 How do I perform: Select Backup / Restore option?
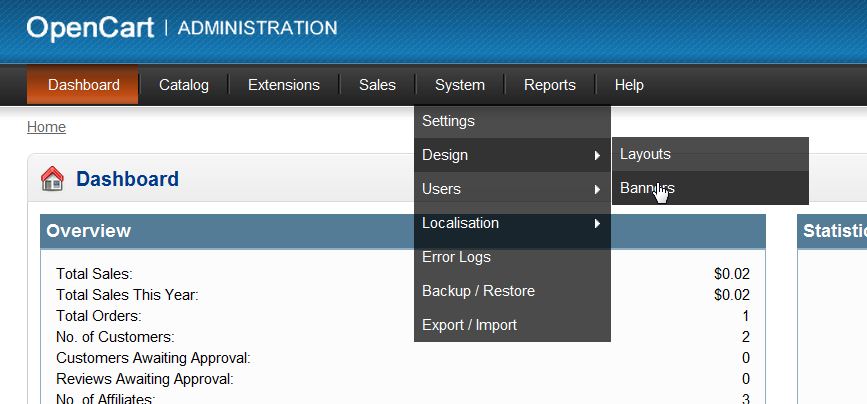(x=478, y=291)
